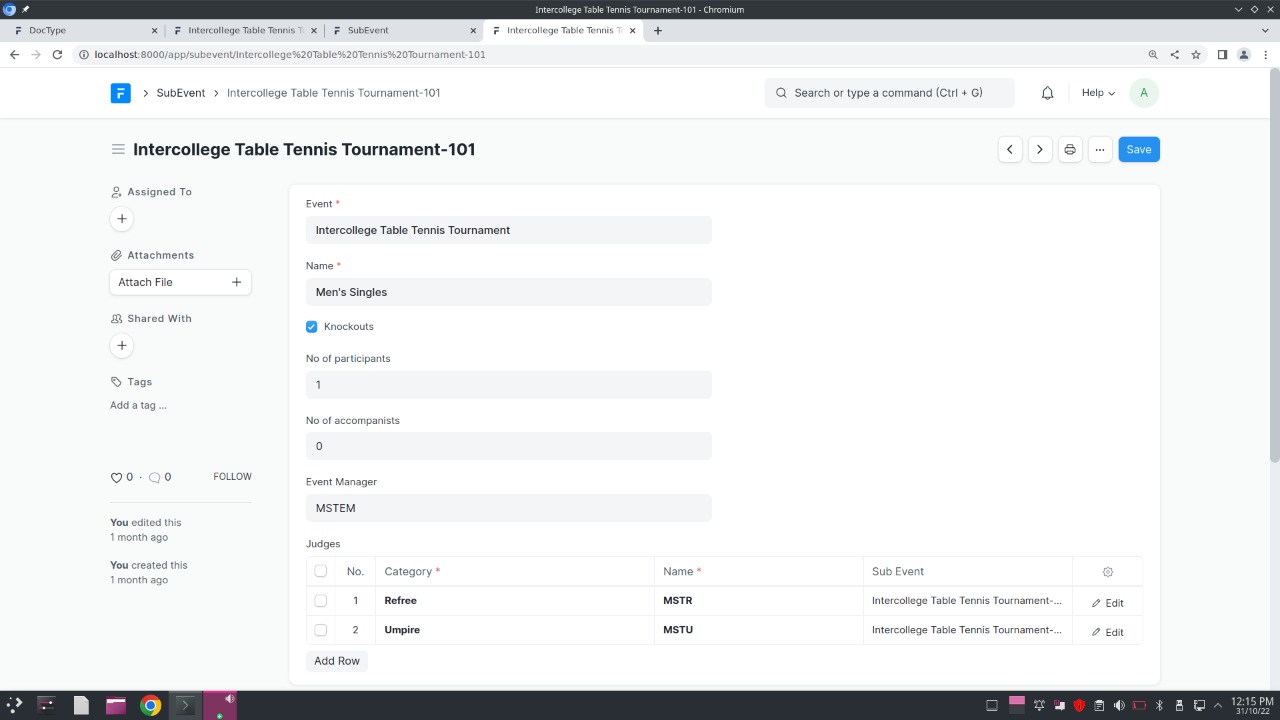Click the plus on Attach File
The height and width of the screenshot is (720, 1280).
click(x=236, y=282)
